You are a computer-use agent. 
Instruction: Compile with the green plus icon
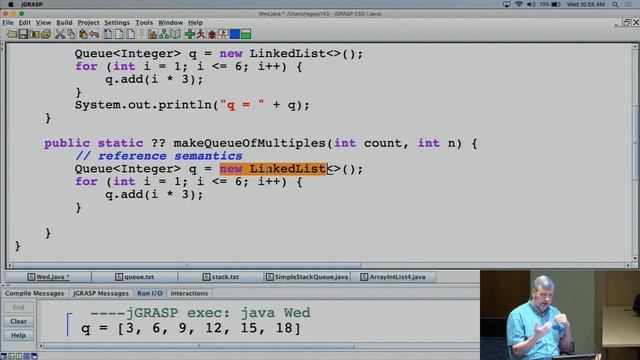point(190,34)
